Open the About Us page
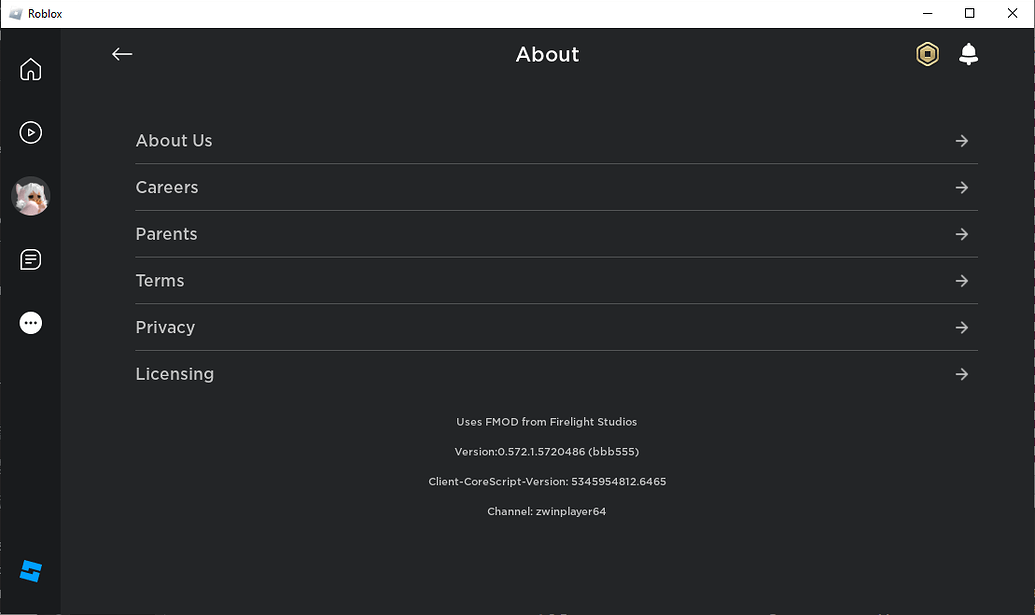 (174, 141)
